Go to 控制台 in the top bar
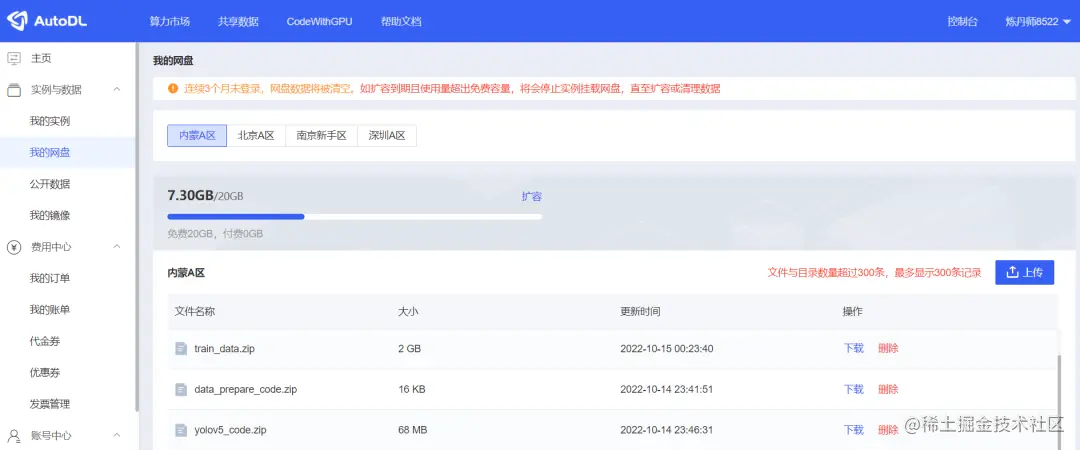This screenshot has height=450, width=1080. pos(962,21)
